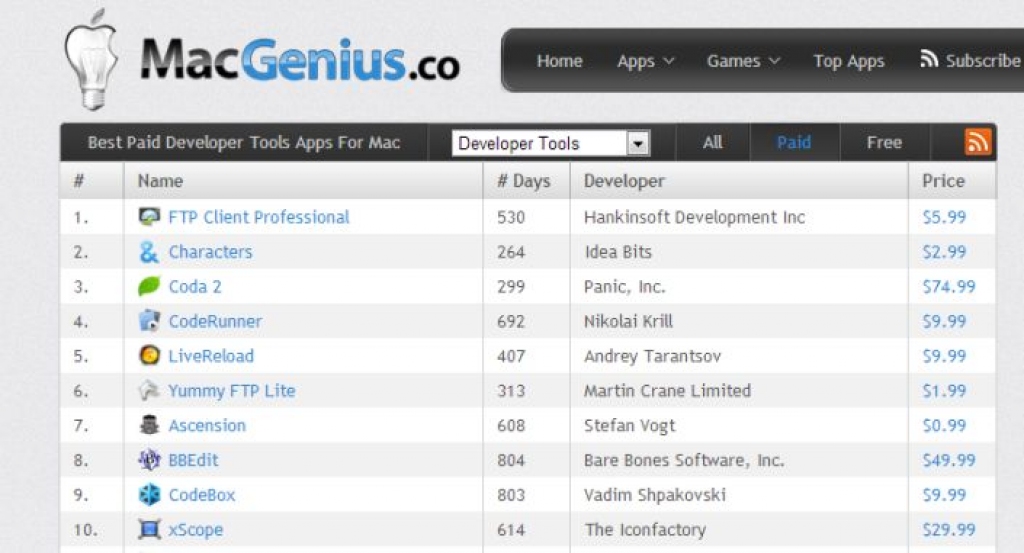Click the LiveReload orange circle icon
The width and height of the screenshot is (1024, 553).
click(150, 355)
